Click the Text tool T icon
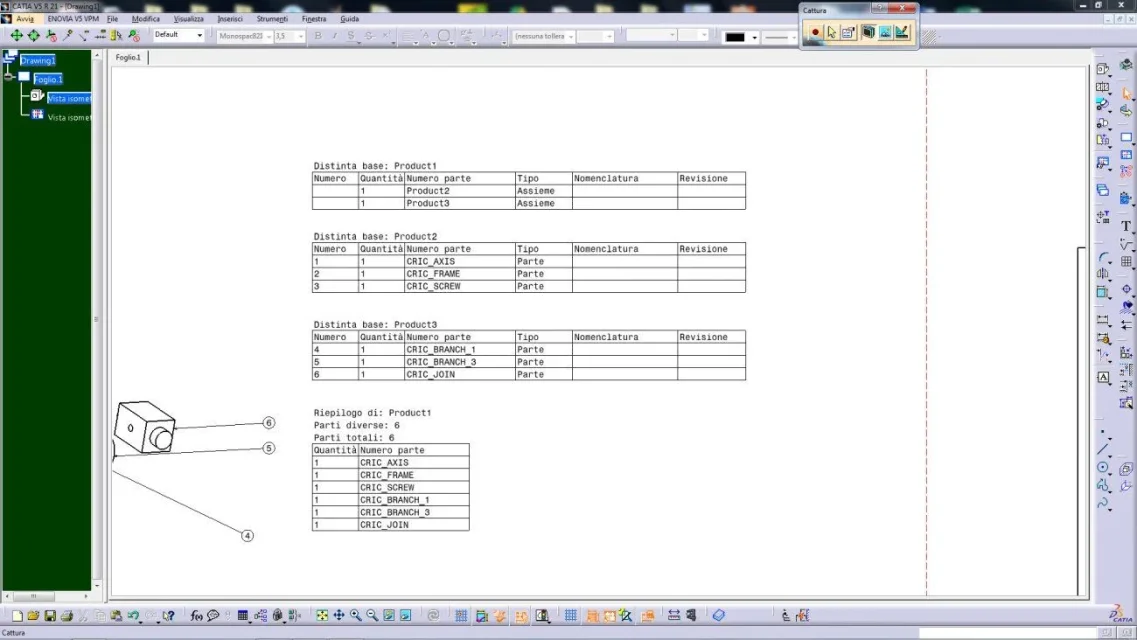The height and width of the screenshot is (640, 1137). click(x=1125, y=226)
